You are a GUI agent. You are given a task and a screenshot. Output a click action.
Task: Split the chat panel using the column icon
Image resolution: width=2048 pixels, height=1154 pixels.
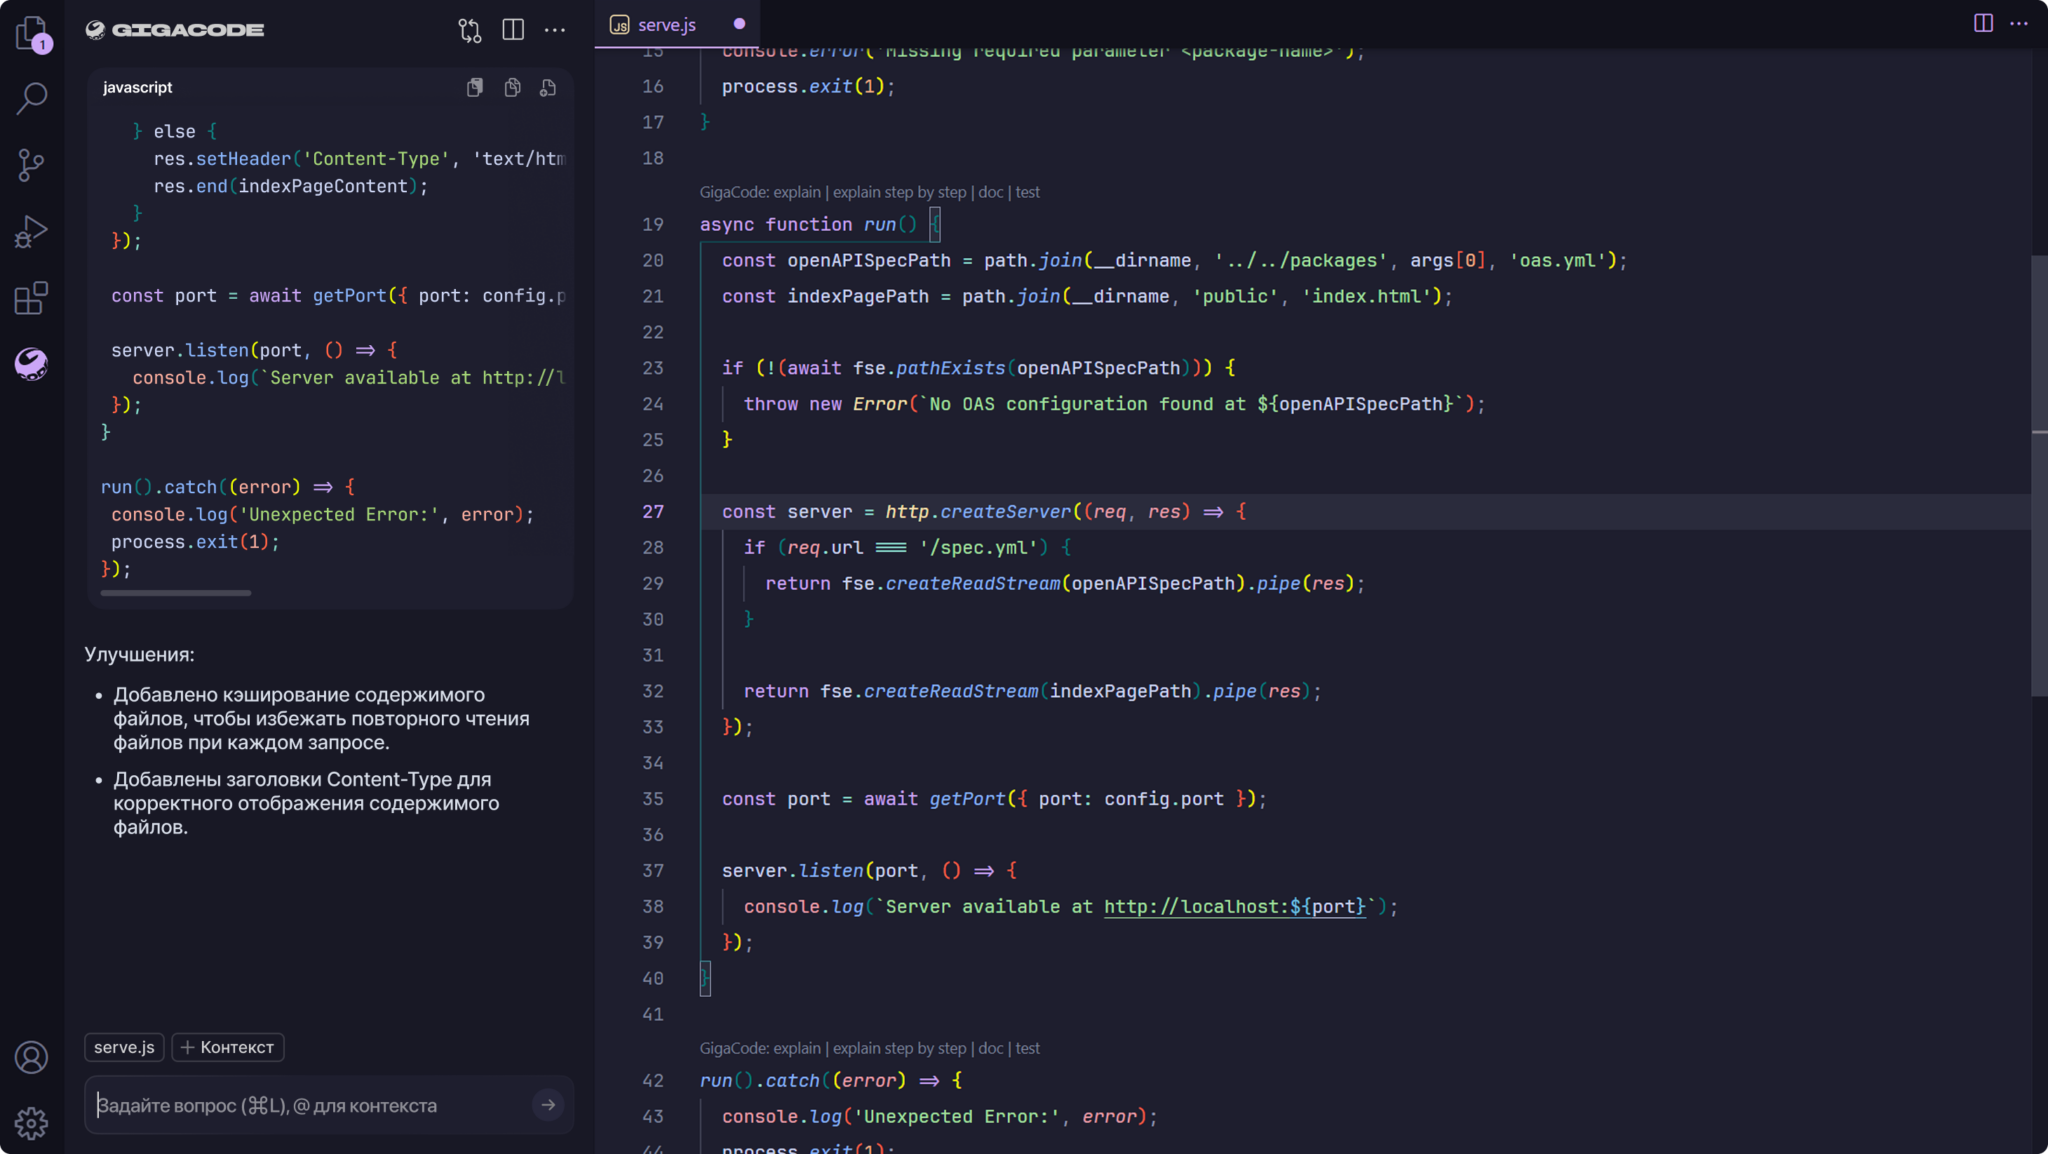pos(513,29)
